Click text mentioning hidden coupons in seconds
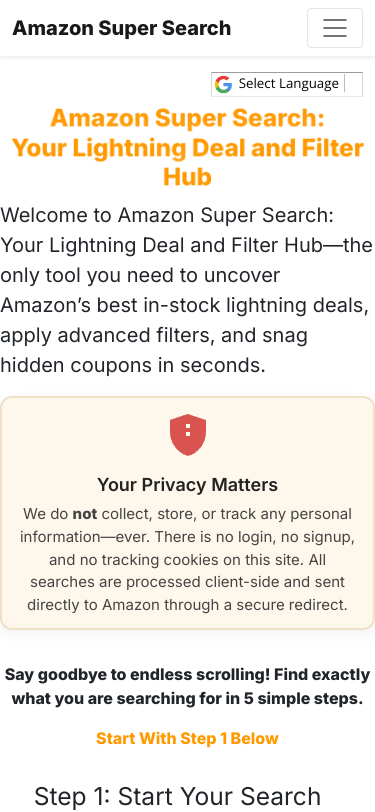The width and height of the screenshot is (375, 812). tap(133, 366)
